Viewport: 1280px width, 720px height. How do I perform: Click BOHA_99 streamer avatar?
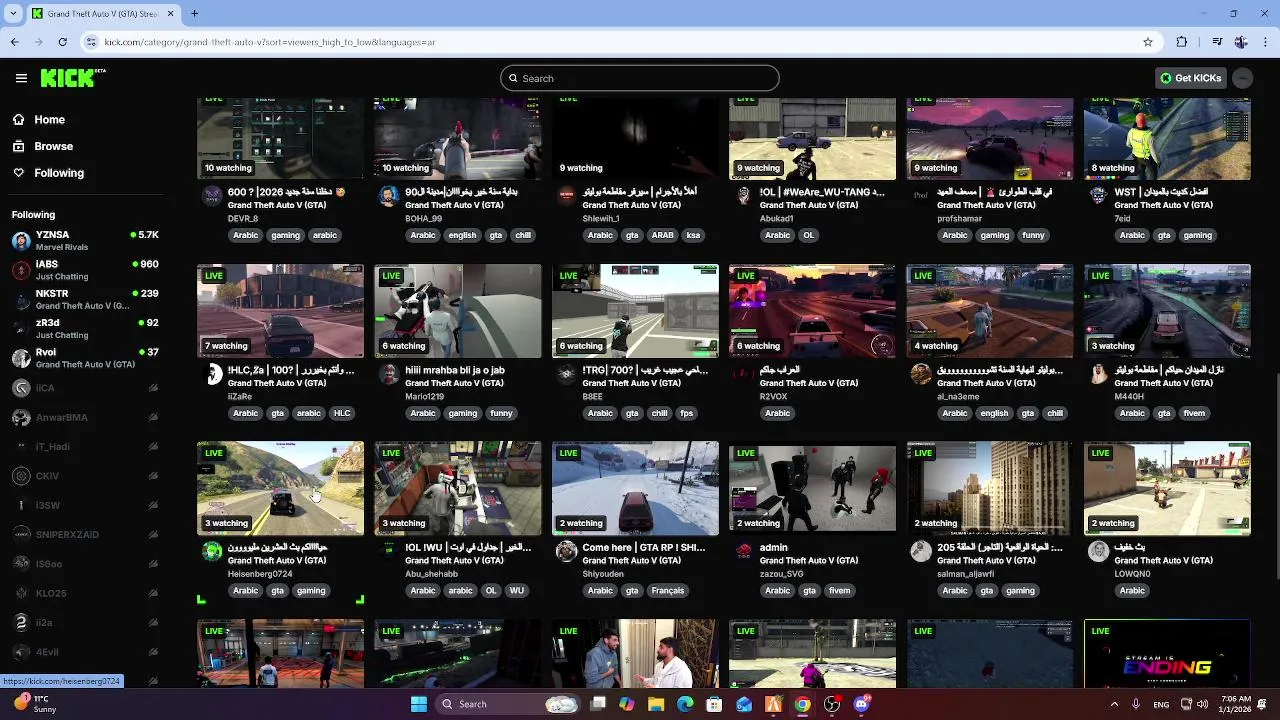point(389,197)
